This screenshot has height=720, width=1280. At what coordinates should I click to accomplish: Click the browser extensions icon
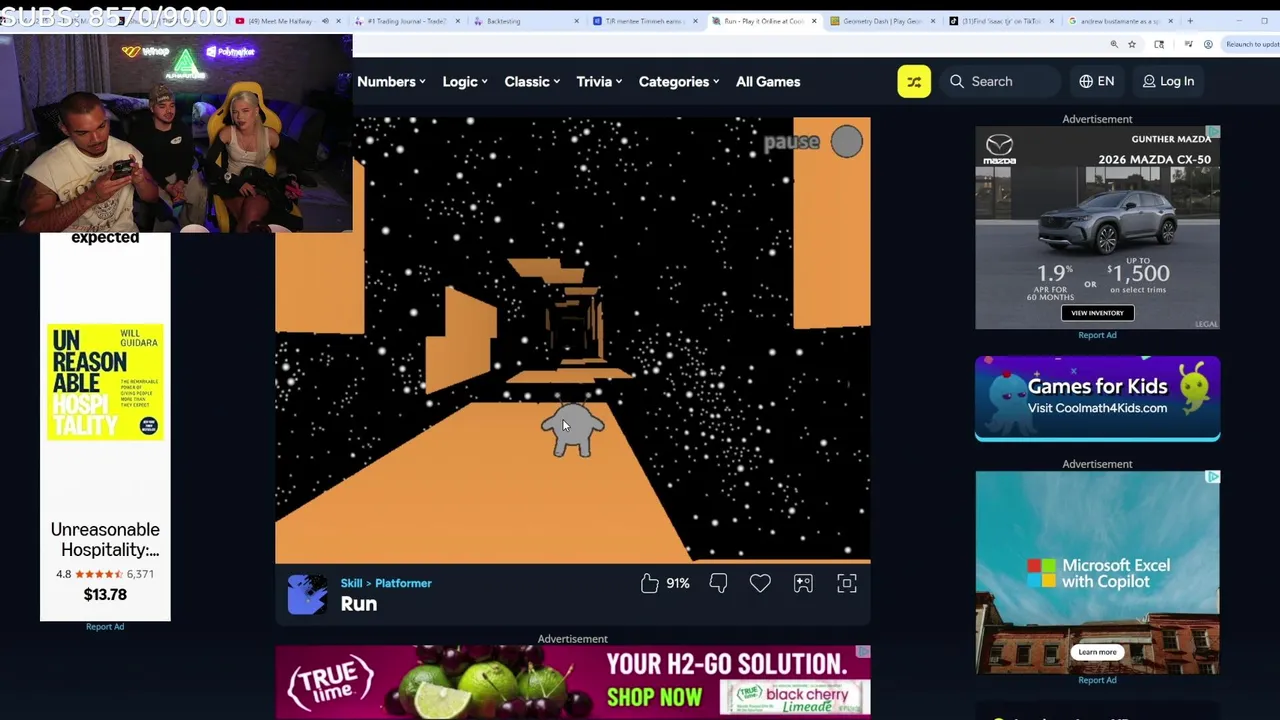point(1159,44)
